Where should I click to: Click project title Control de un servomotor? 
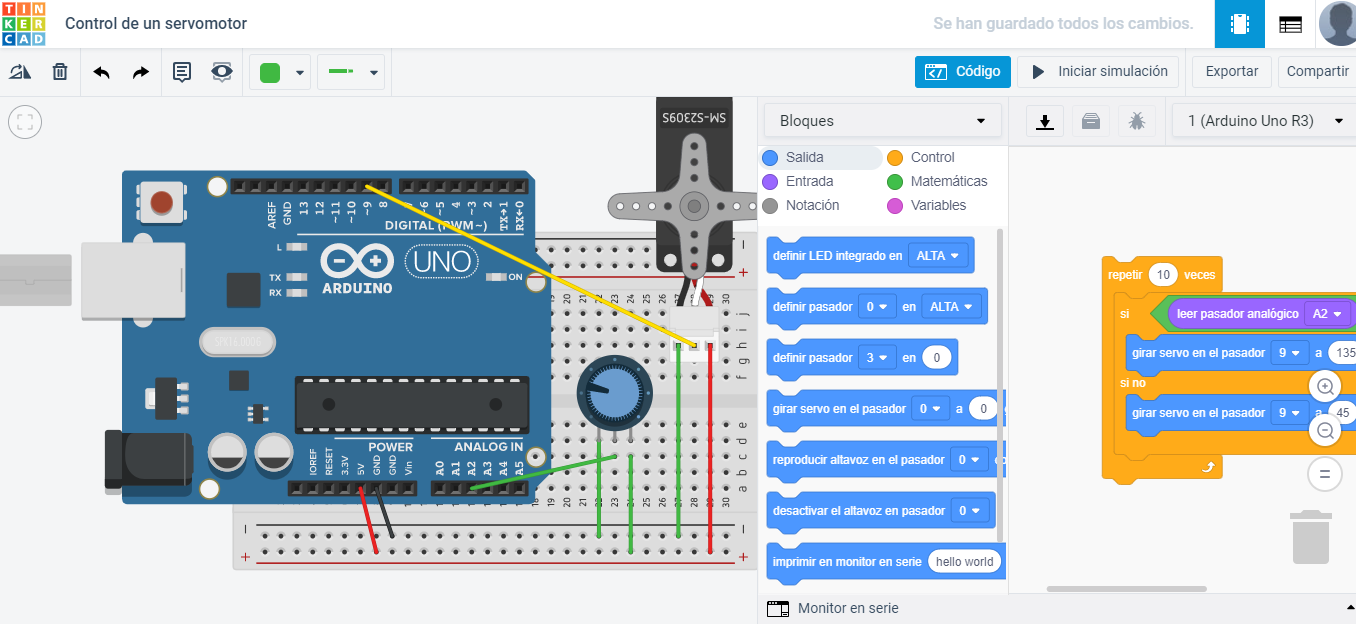pos(156,23)
